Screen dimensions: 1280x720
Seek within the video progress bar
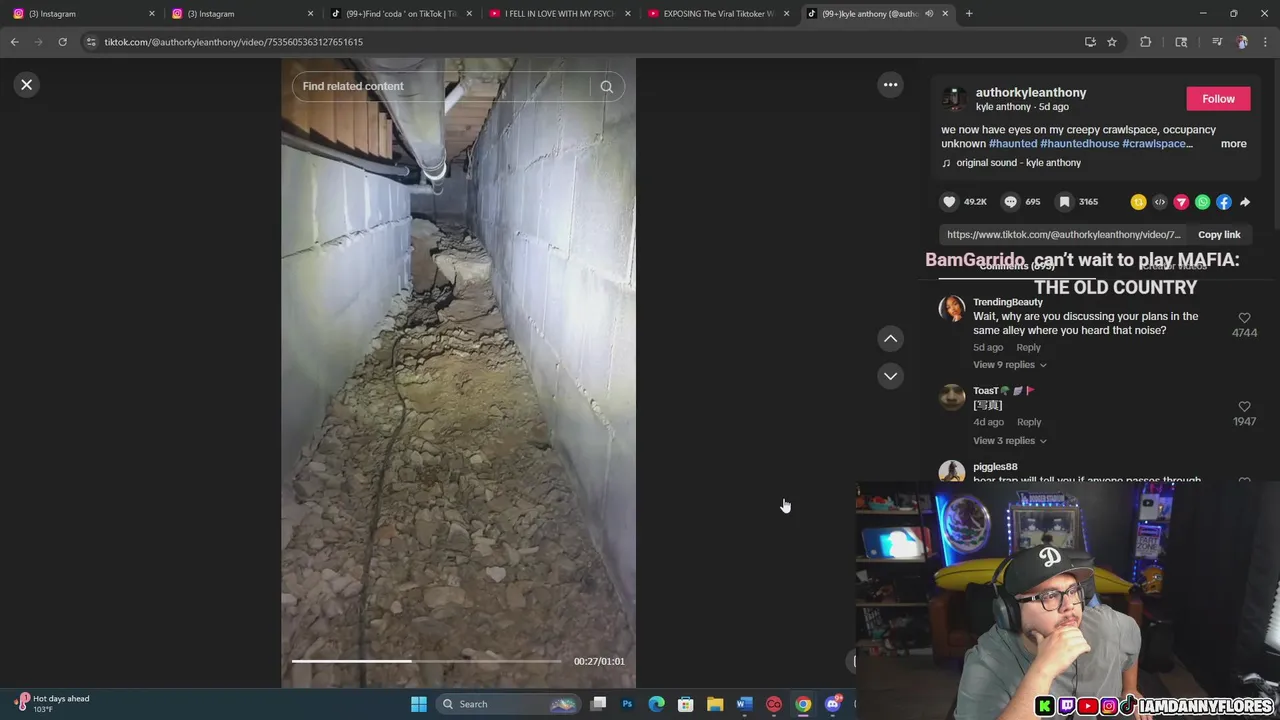pos(426,661)
